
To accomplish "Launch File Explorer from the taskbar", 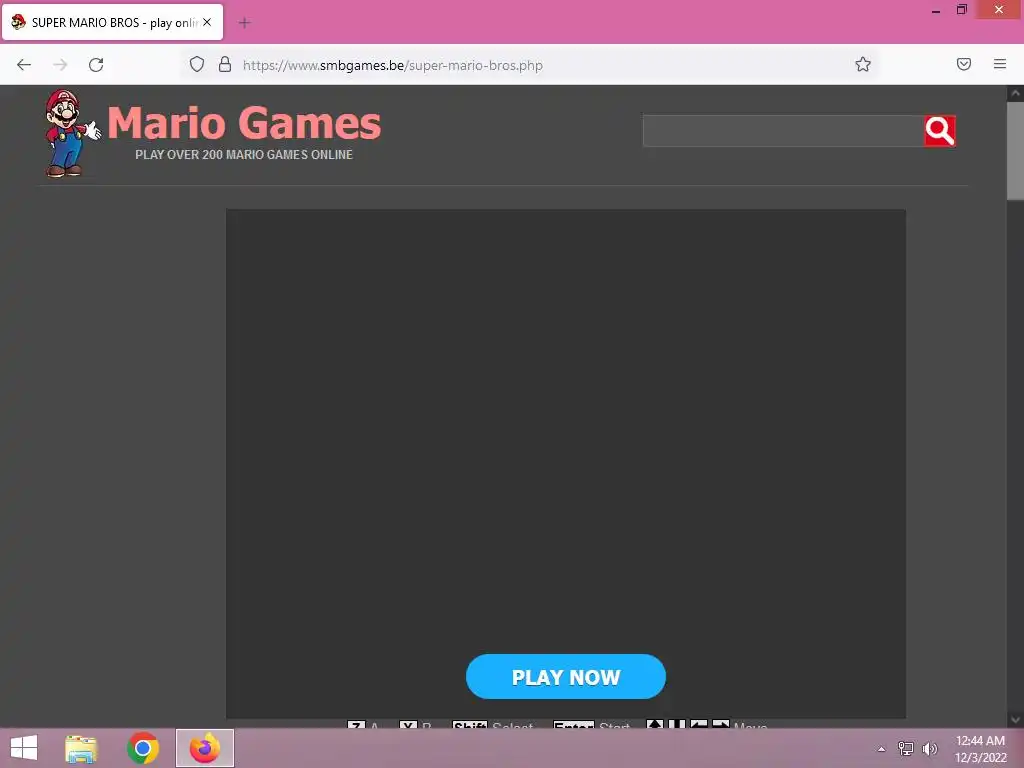I will pyautogui.click(x=81, y=748).
